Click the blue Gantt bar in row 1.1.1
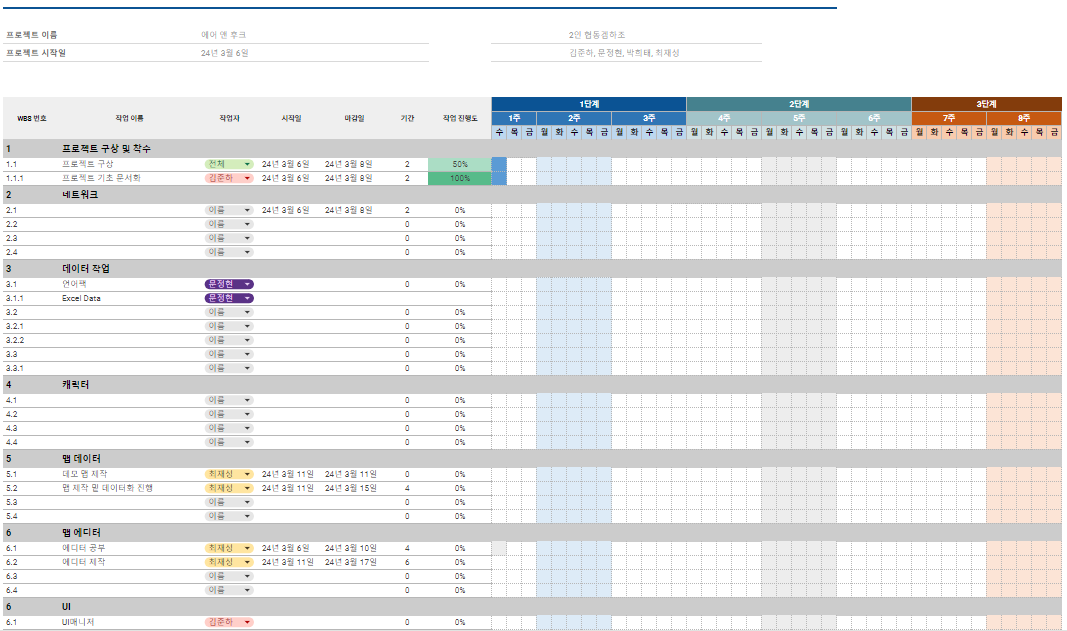This screenshot has width=1067, height=631. (x=499, y=178)
